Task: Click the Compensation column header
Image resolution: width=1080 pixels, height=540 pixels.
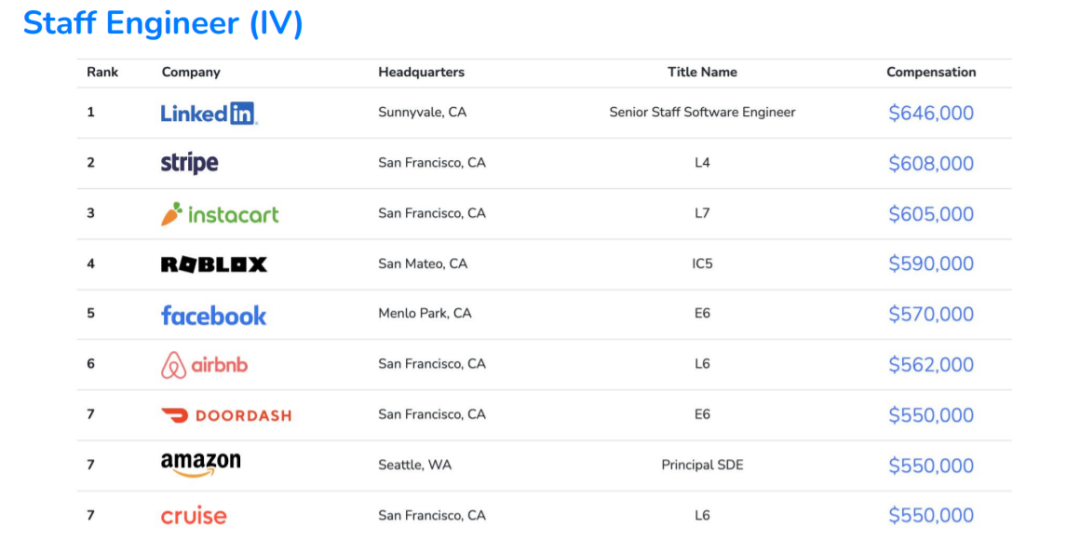Action: [931, 72]
